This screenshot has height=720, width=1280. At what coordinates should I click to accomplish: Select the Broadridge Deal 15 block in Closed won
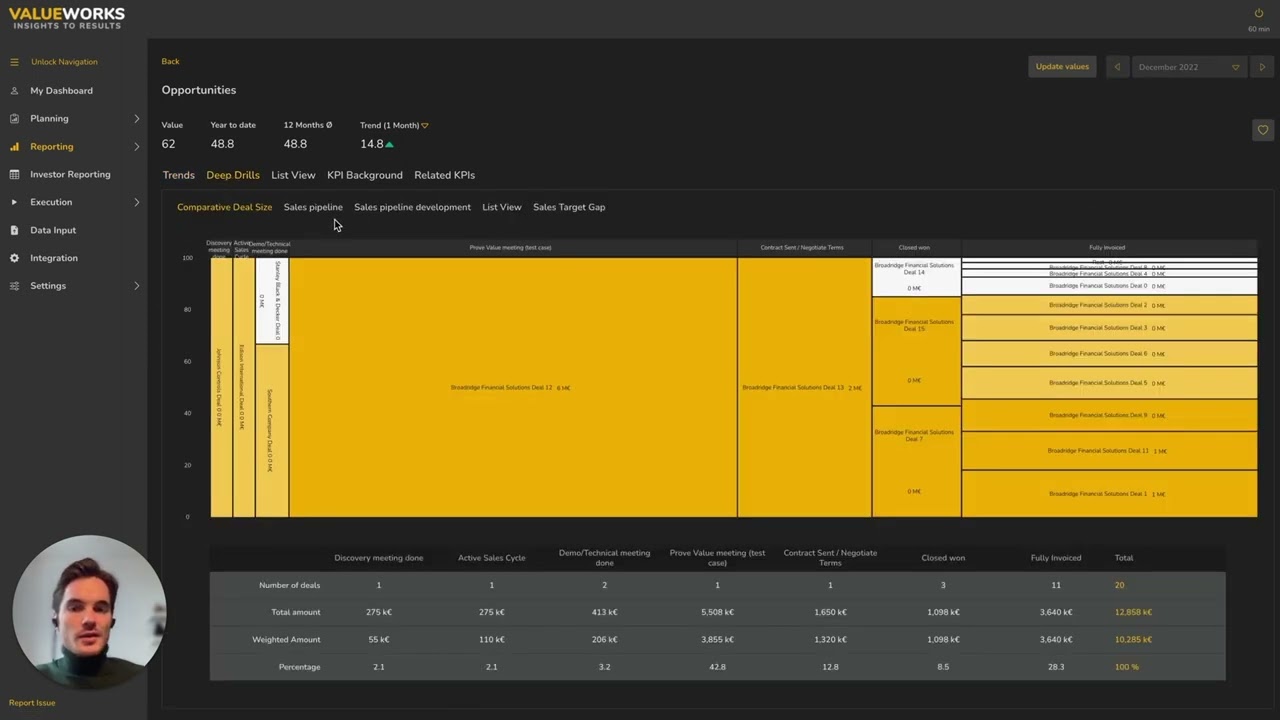(x=916, y=351)
